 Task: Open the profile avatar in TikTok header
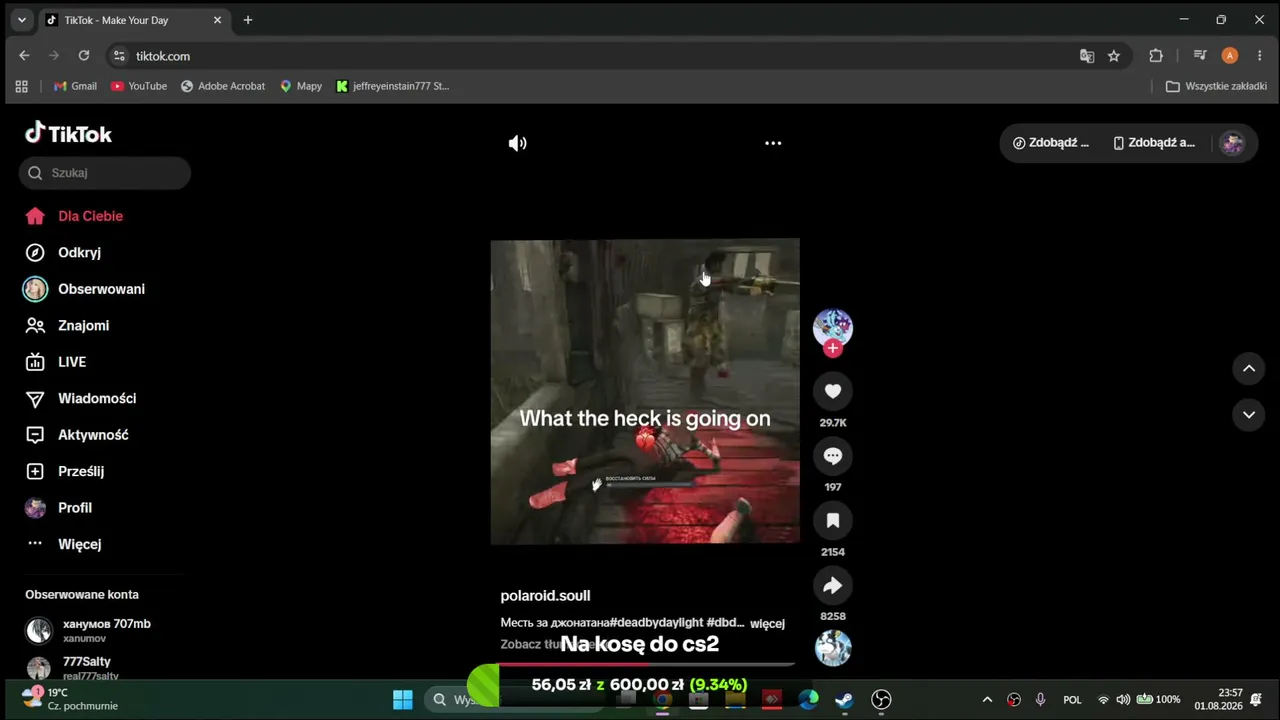click(x=1233, y=143)
